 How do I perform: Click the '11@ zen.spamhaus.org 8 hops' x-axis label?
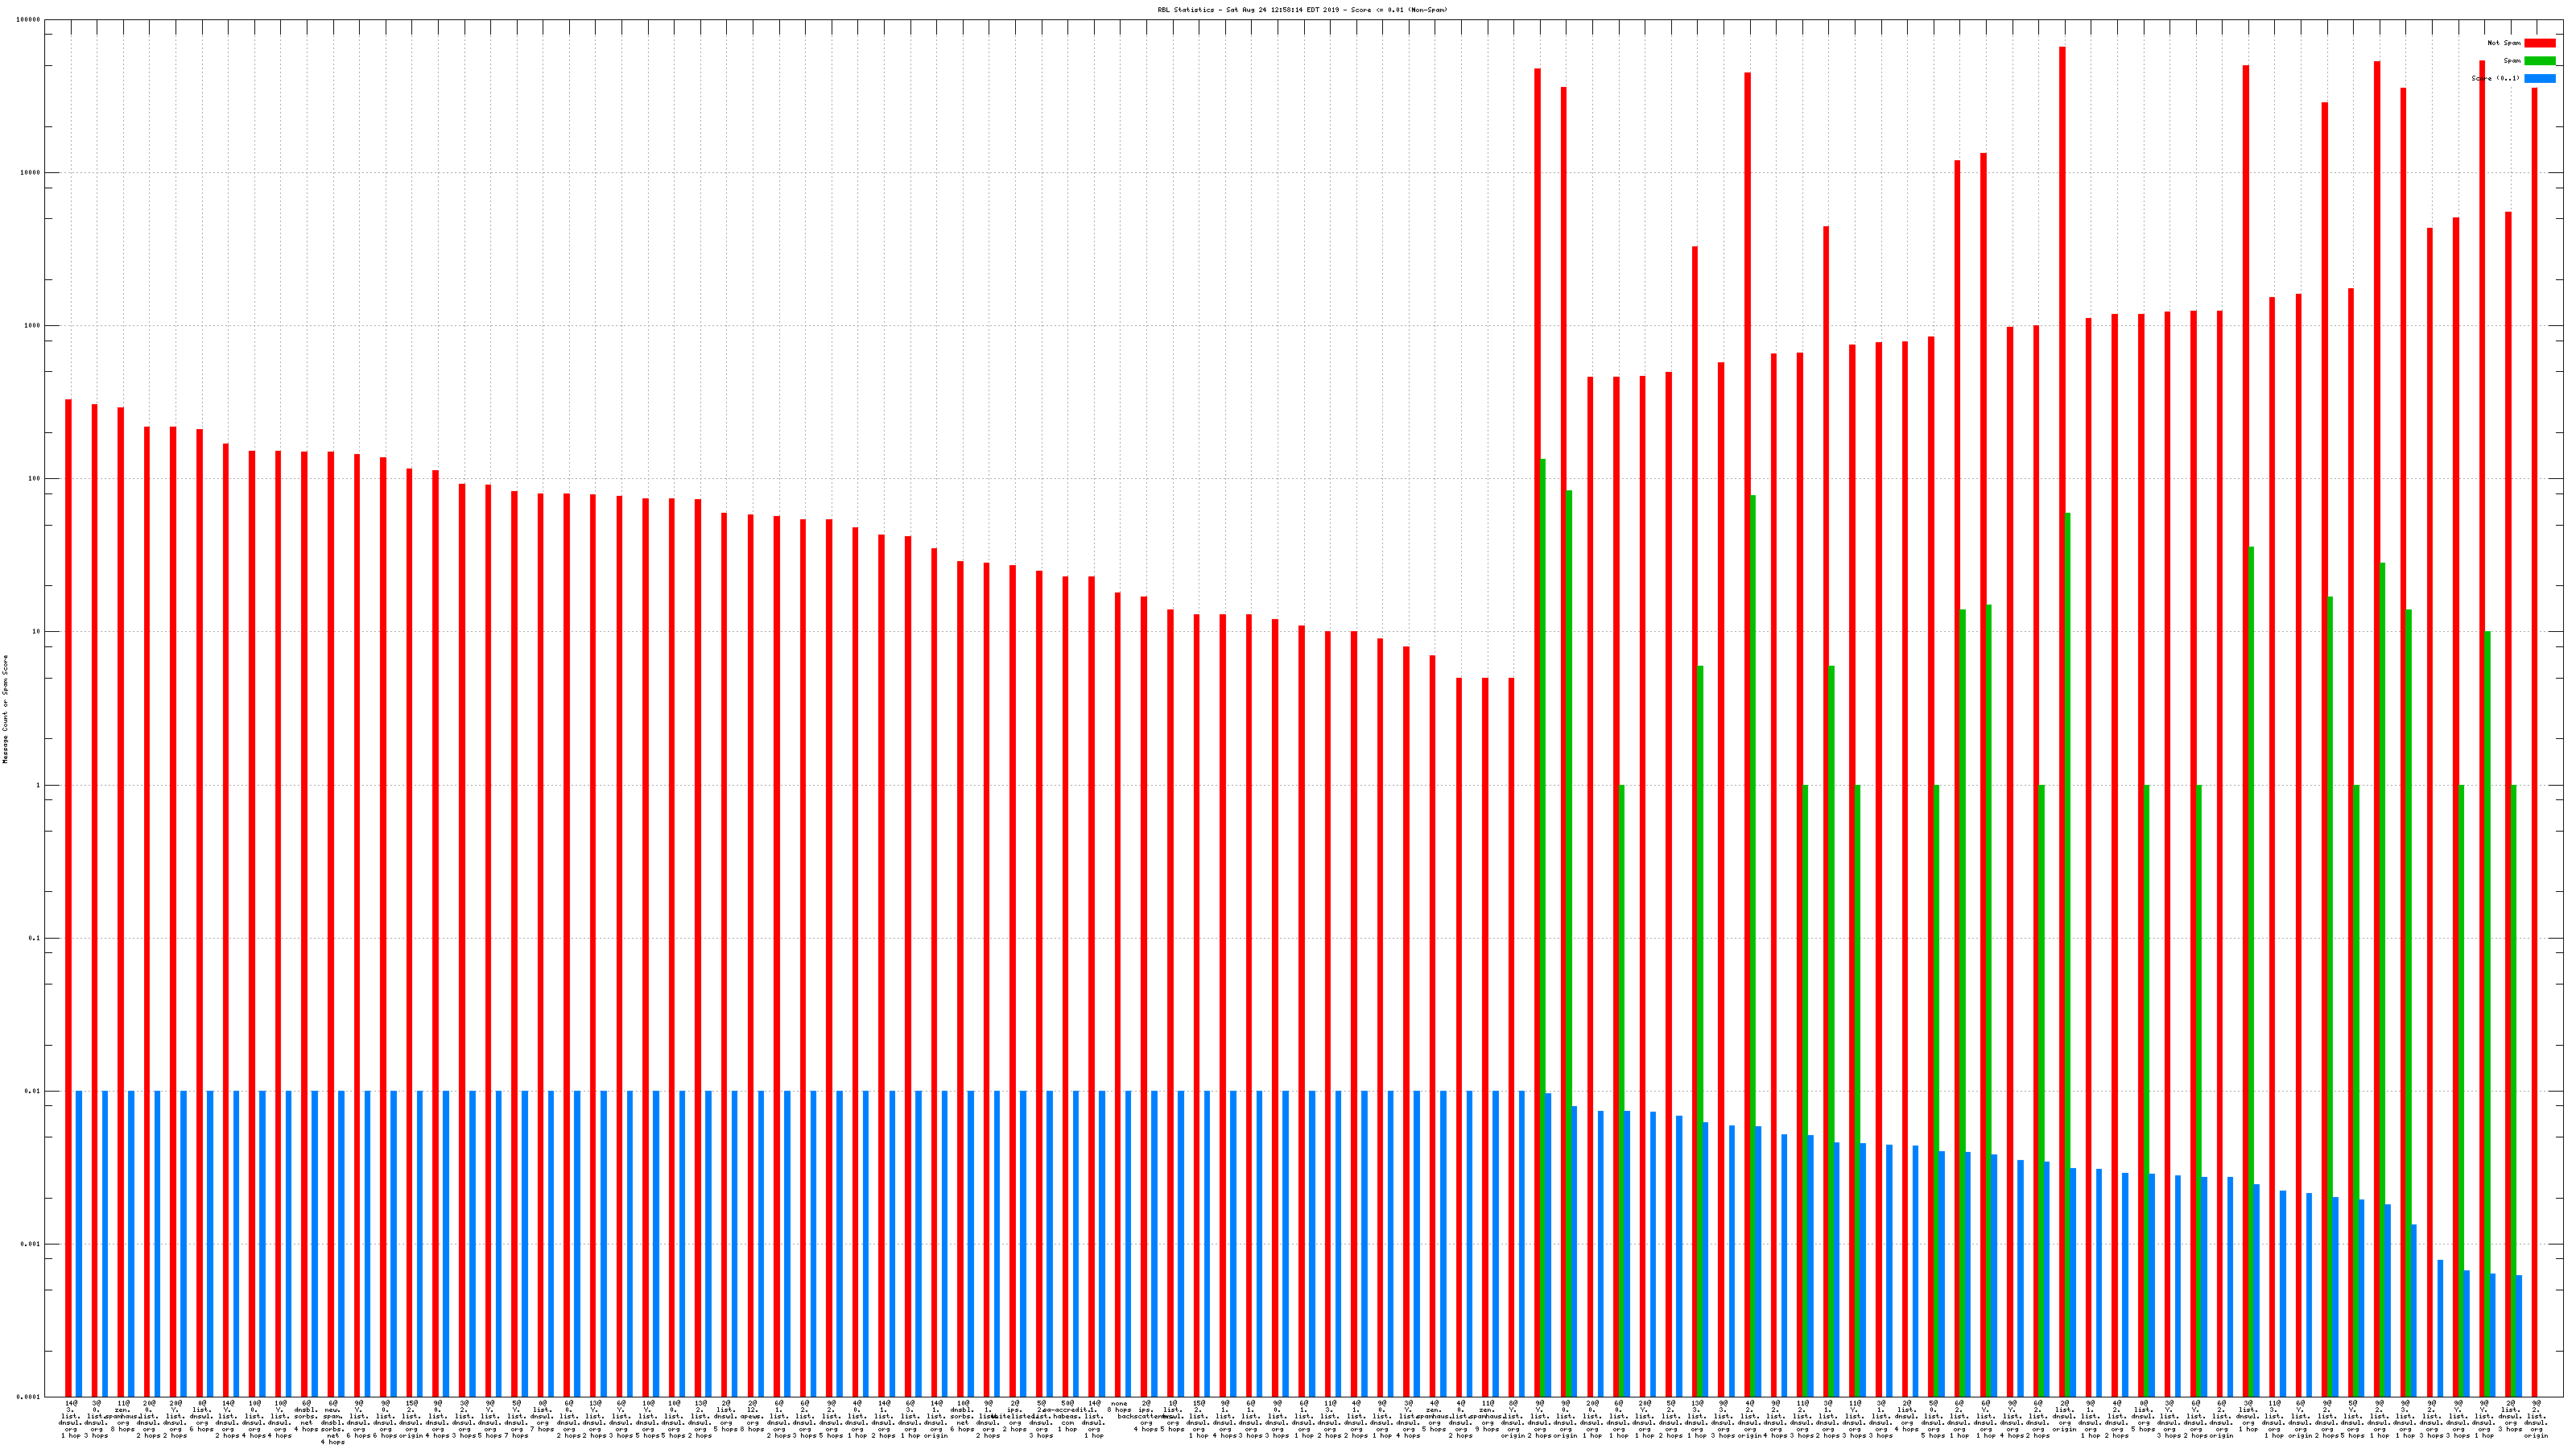123,1416
